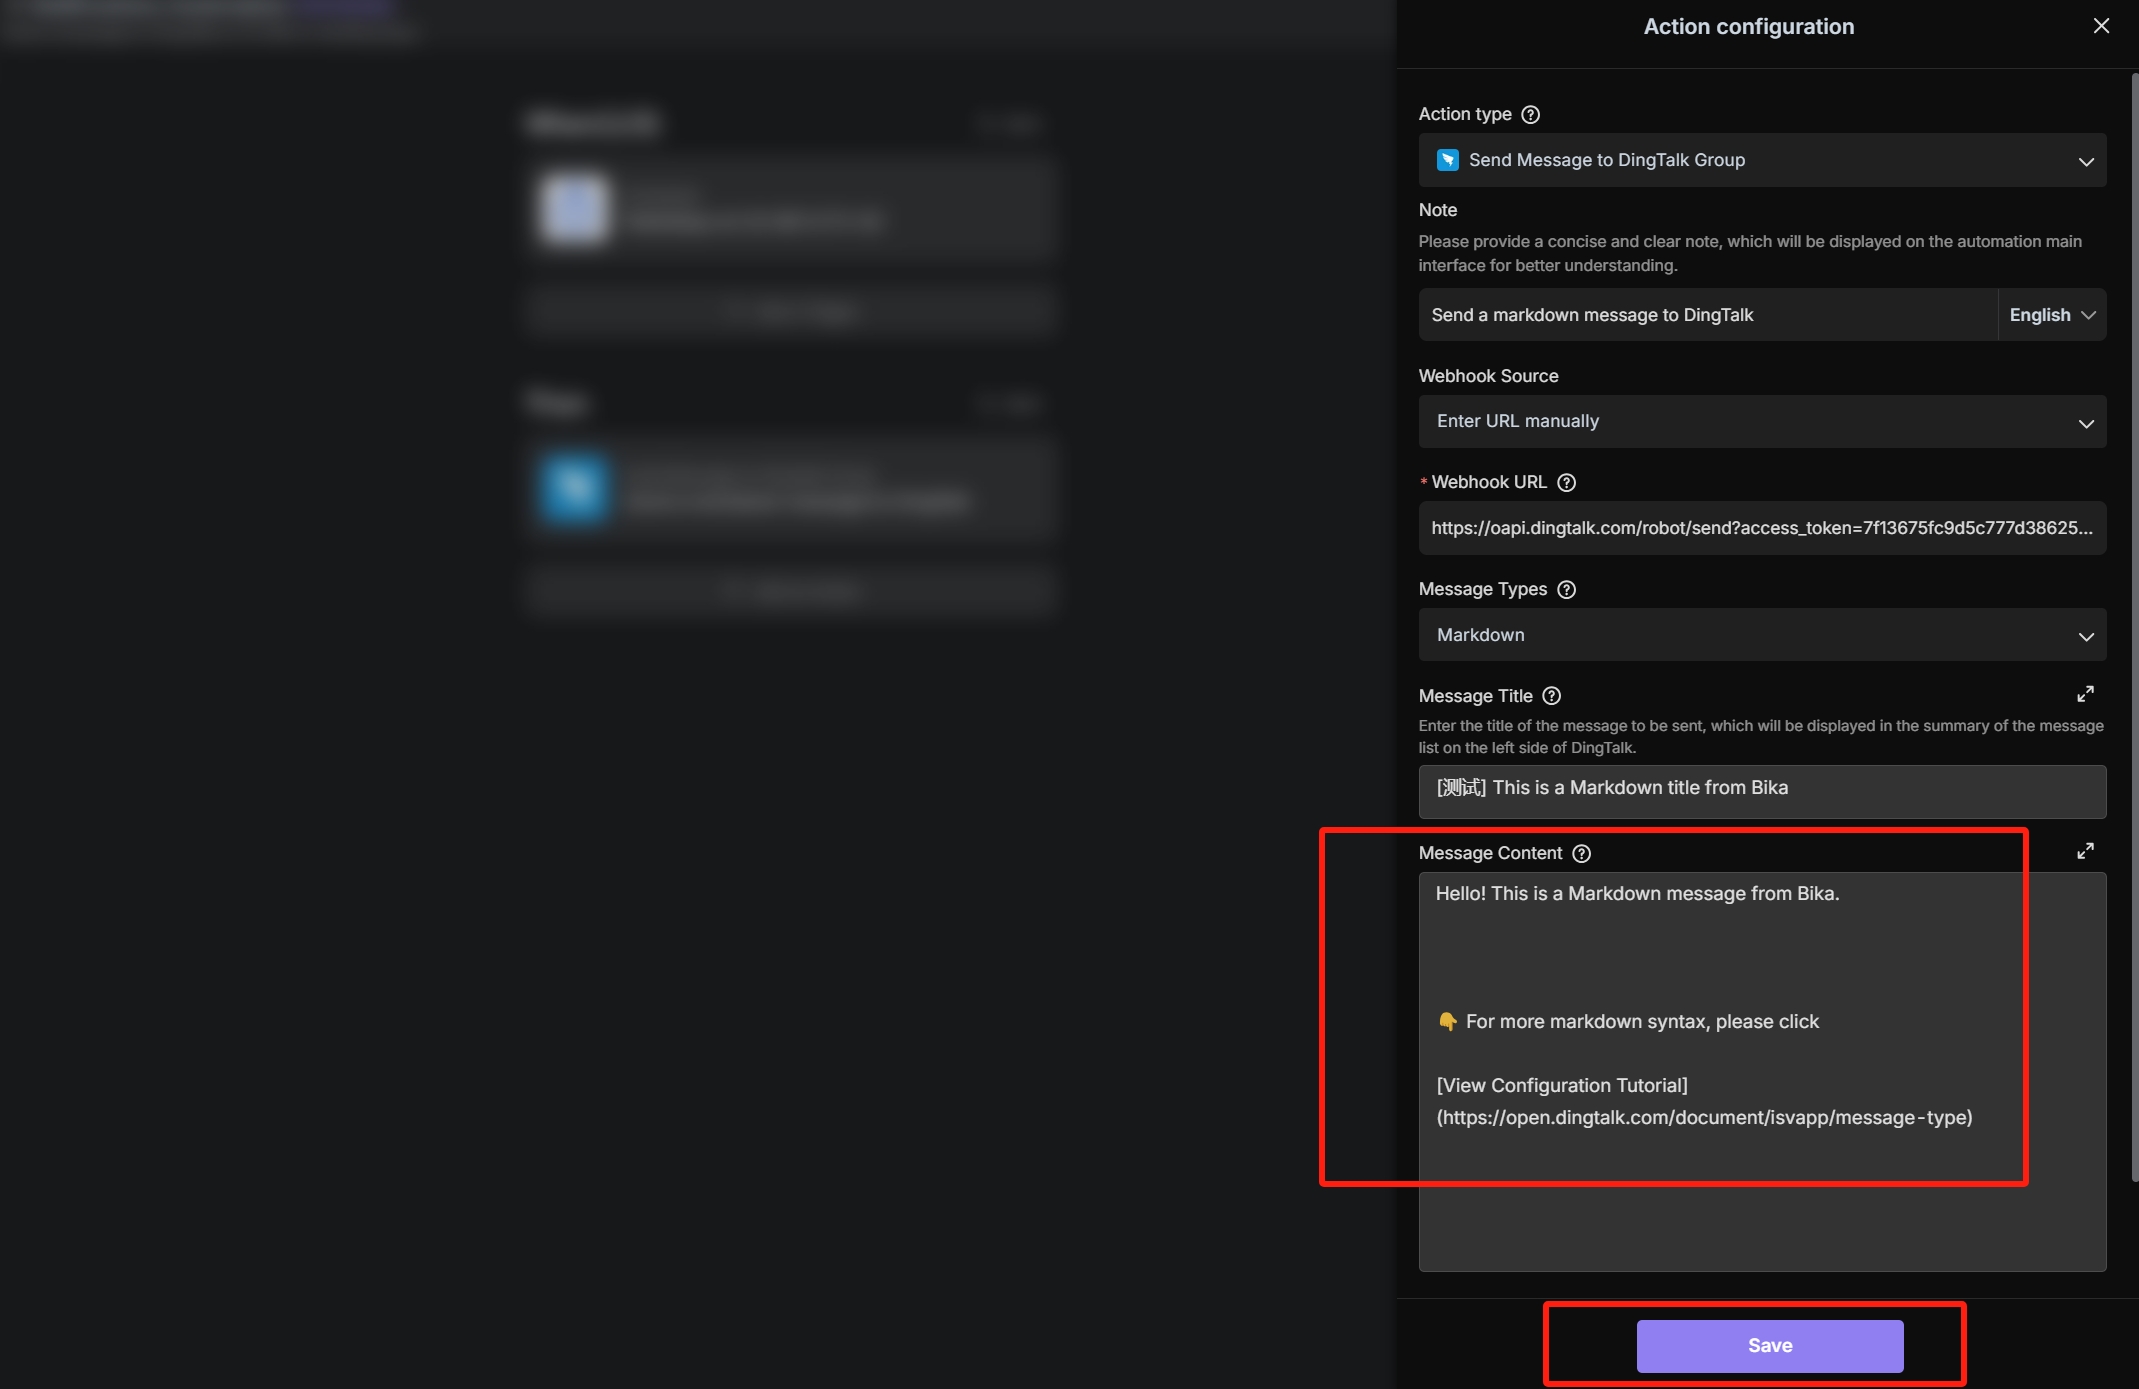
Task: Show help for Webhook URL
Action: click(1567, 482)
